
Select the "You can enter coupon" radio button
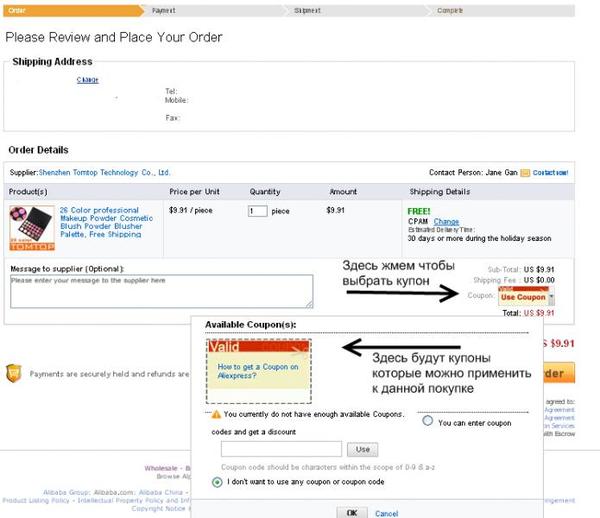click(429, 421)
